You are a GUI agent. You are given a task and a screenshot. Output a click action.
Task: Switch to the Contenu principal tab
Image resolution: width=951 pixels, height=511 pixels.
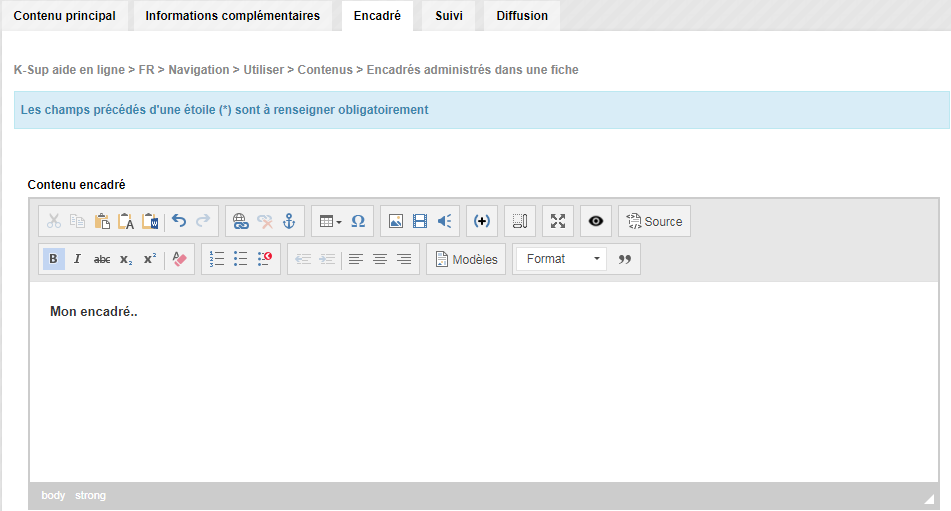[x=65, y=16]
